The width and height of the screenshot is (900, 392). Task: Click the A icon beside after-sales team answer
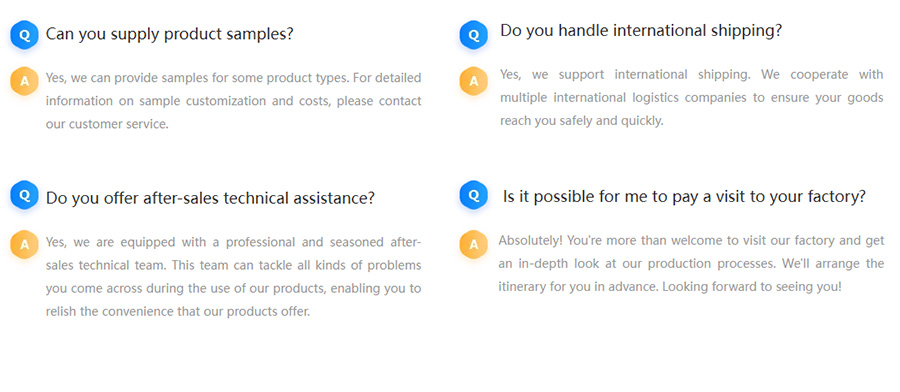click(x=24, y=244)
